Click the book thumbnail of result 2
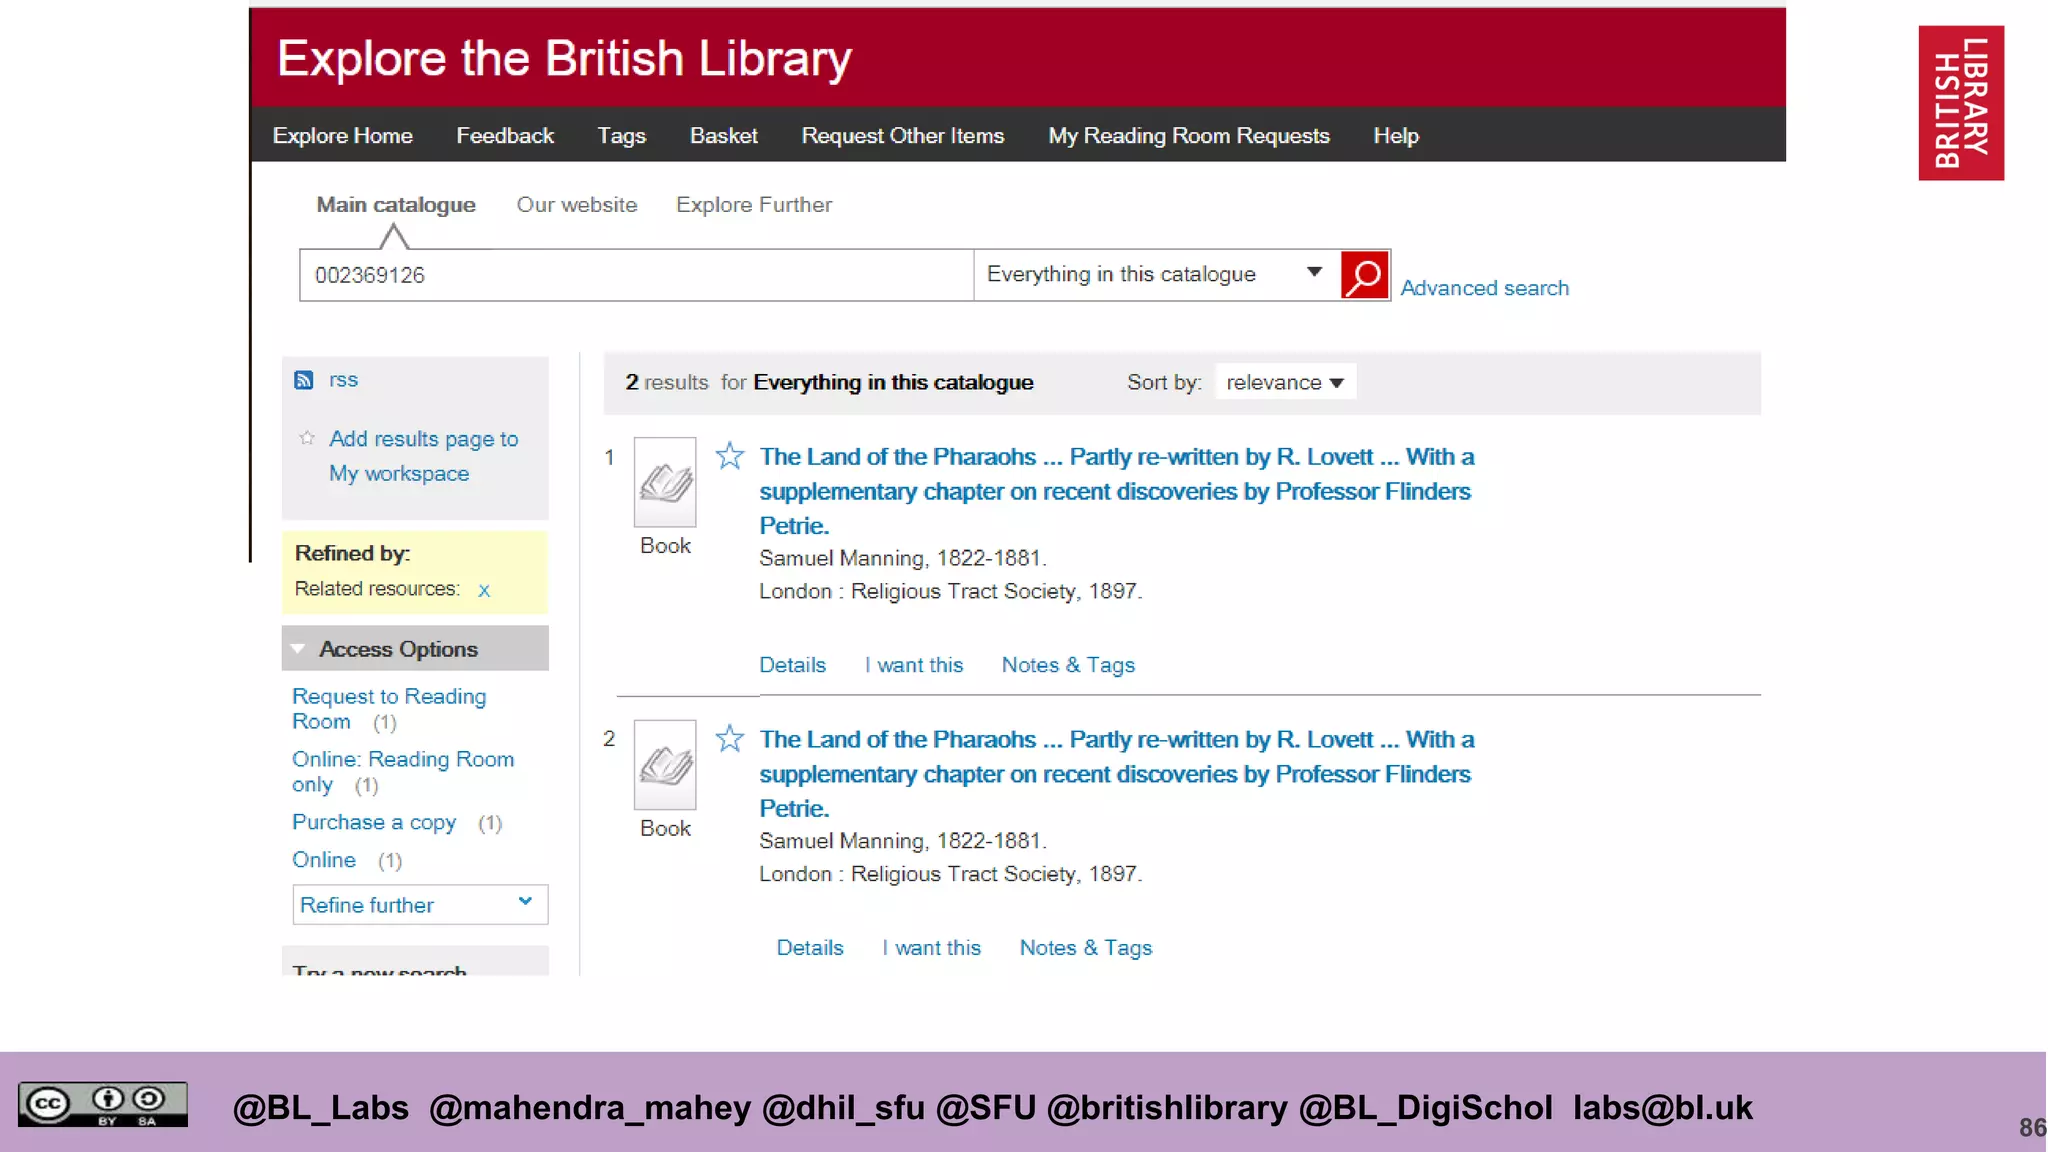 tap(665, 765)
